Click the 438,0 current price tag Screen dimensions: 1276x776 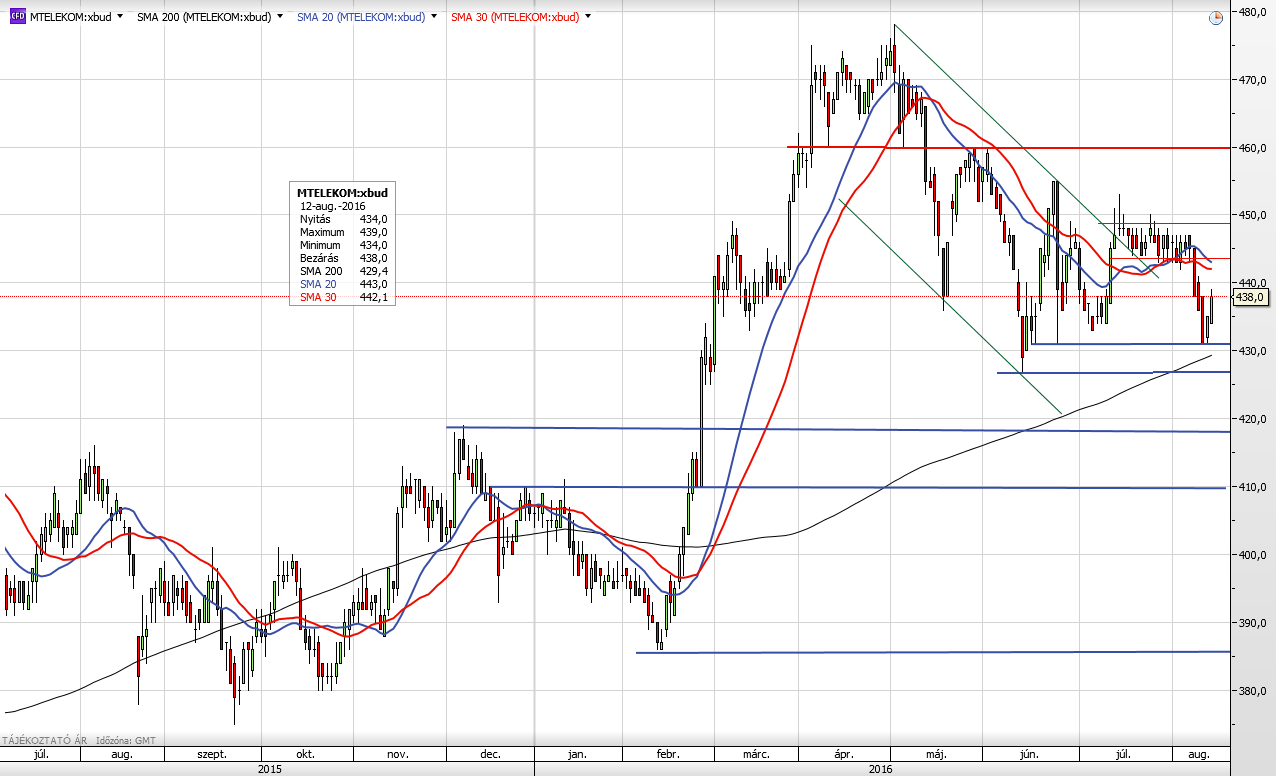click(1251, 297)
